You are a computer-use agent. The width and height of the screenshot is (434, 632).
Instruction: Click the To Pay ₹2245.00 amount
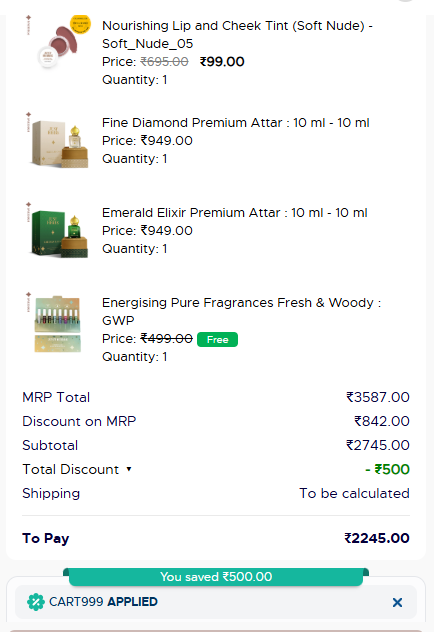coord(377,538)
